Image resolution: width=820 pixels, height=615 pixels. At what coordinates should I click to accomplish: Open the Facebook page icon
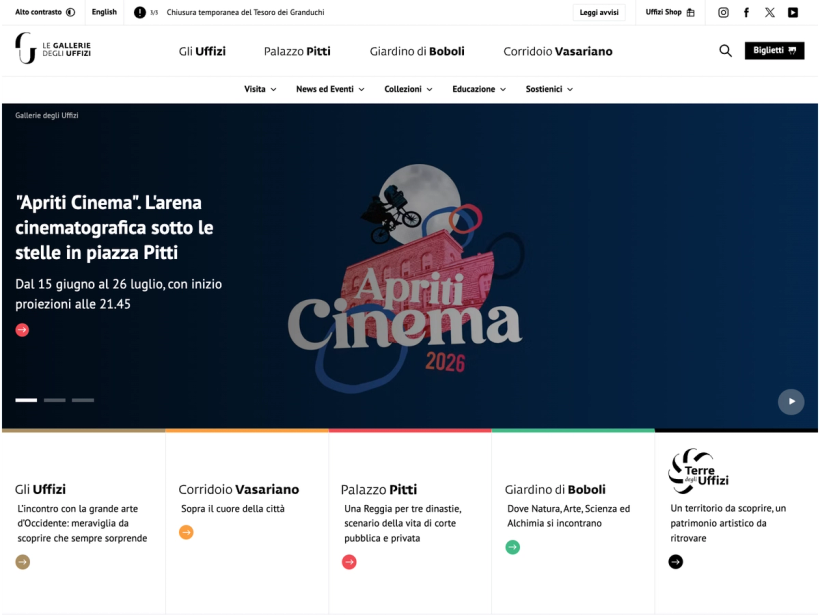[x=746, y=13]
